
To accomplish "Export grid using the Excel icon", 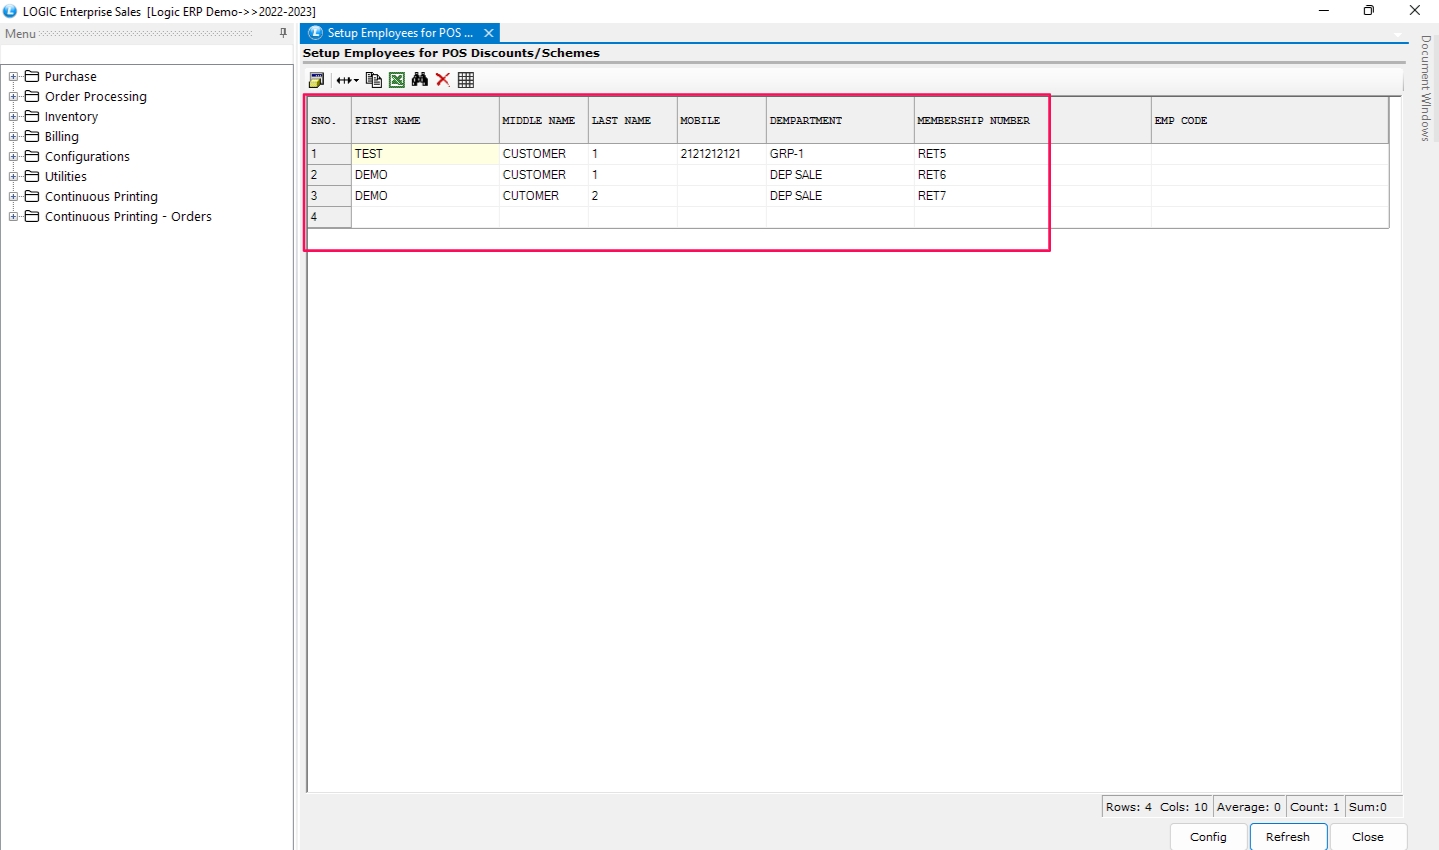I will (x=397, y=80).
